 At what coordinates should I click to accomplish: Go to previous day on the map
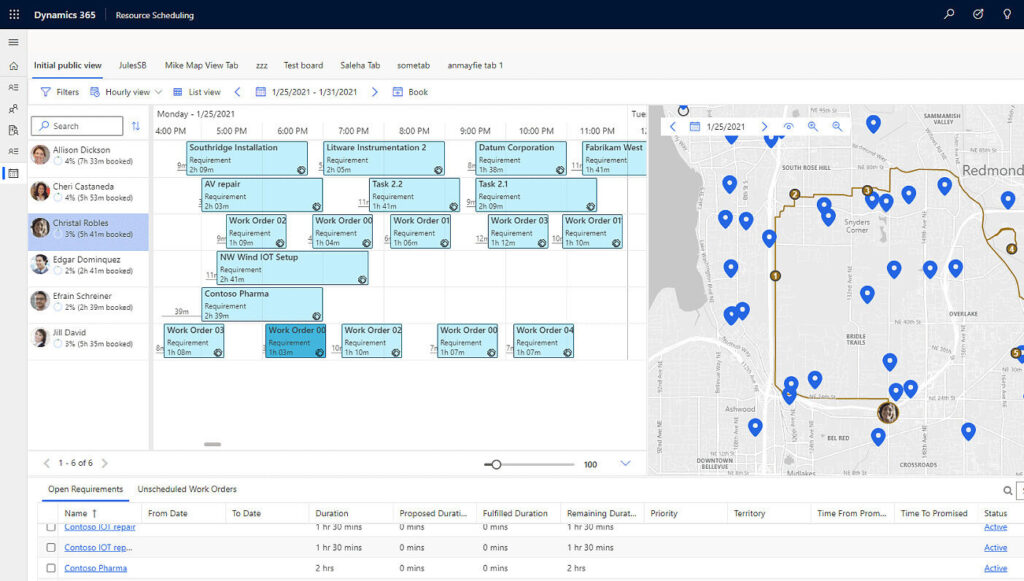(673, 127)
